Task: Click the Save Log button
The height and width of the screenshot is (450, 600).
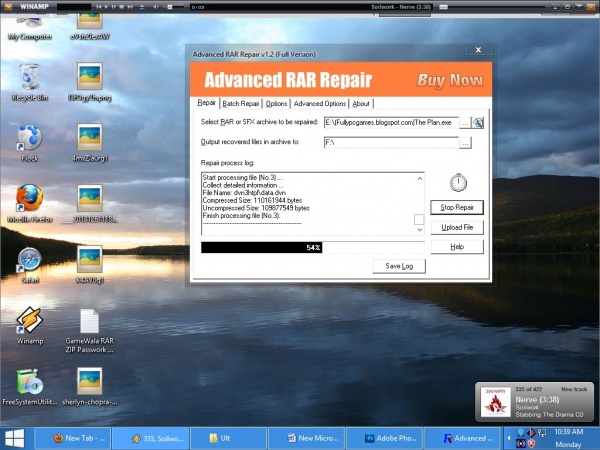Action: pyautogui.click(x=399, y=266)
